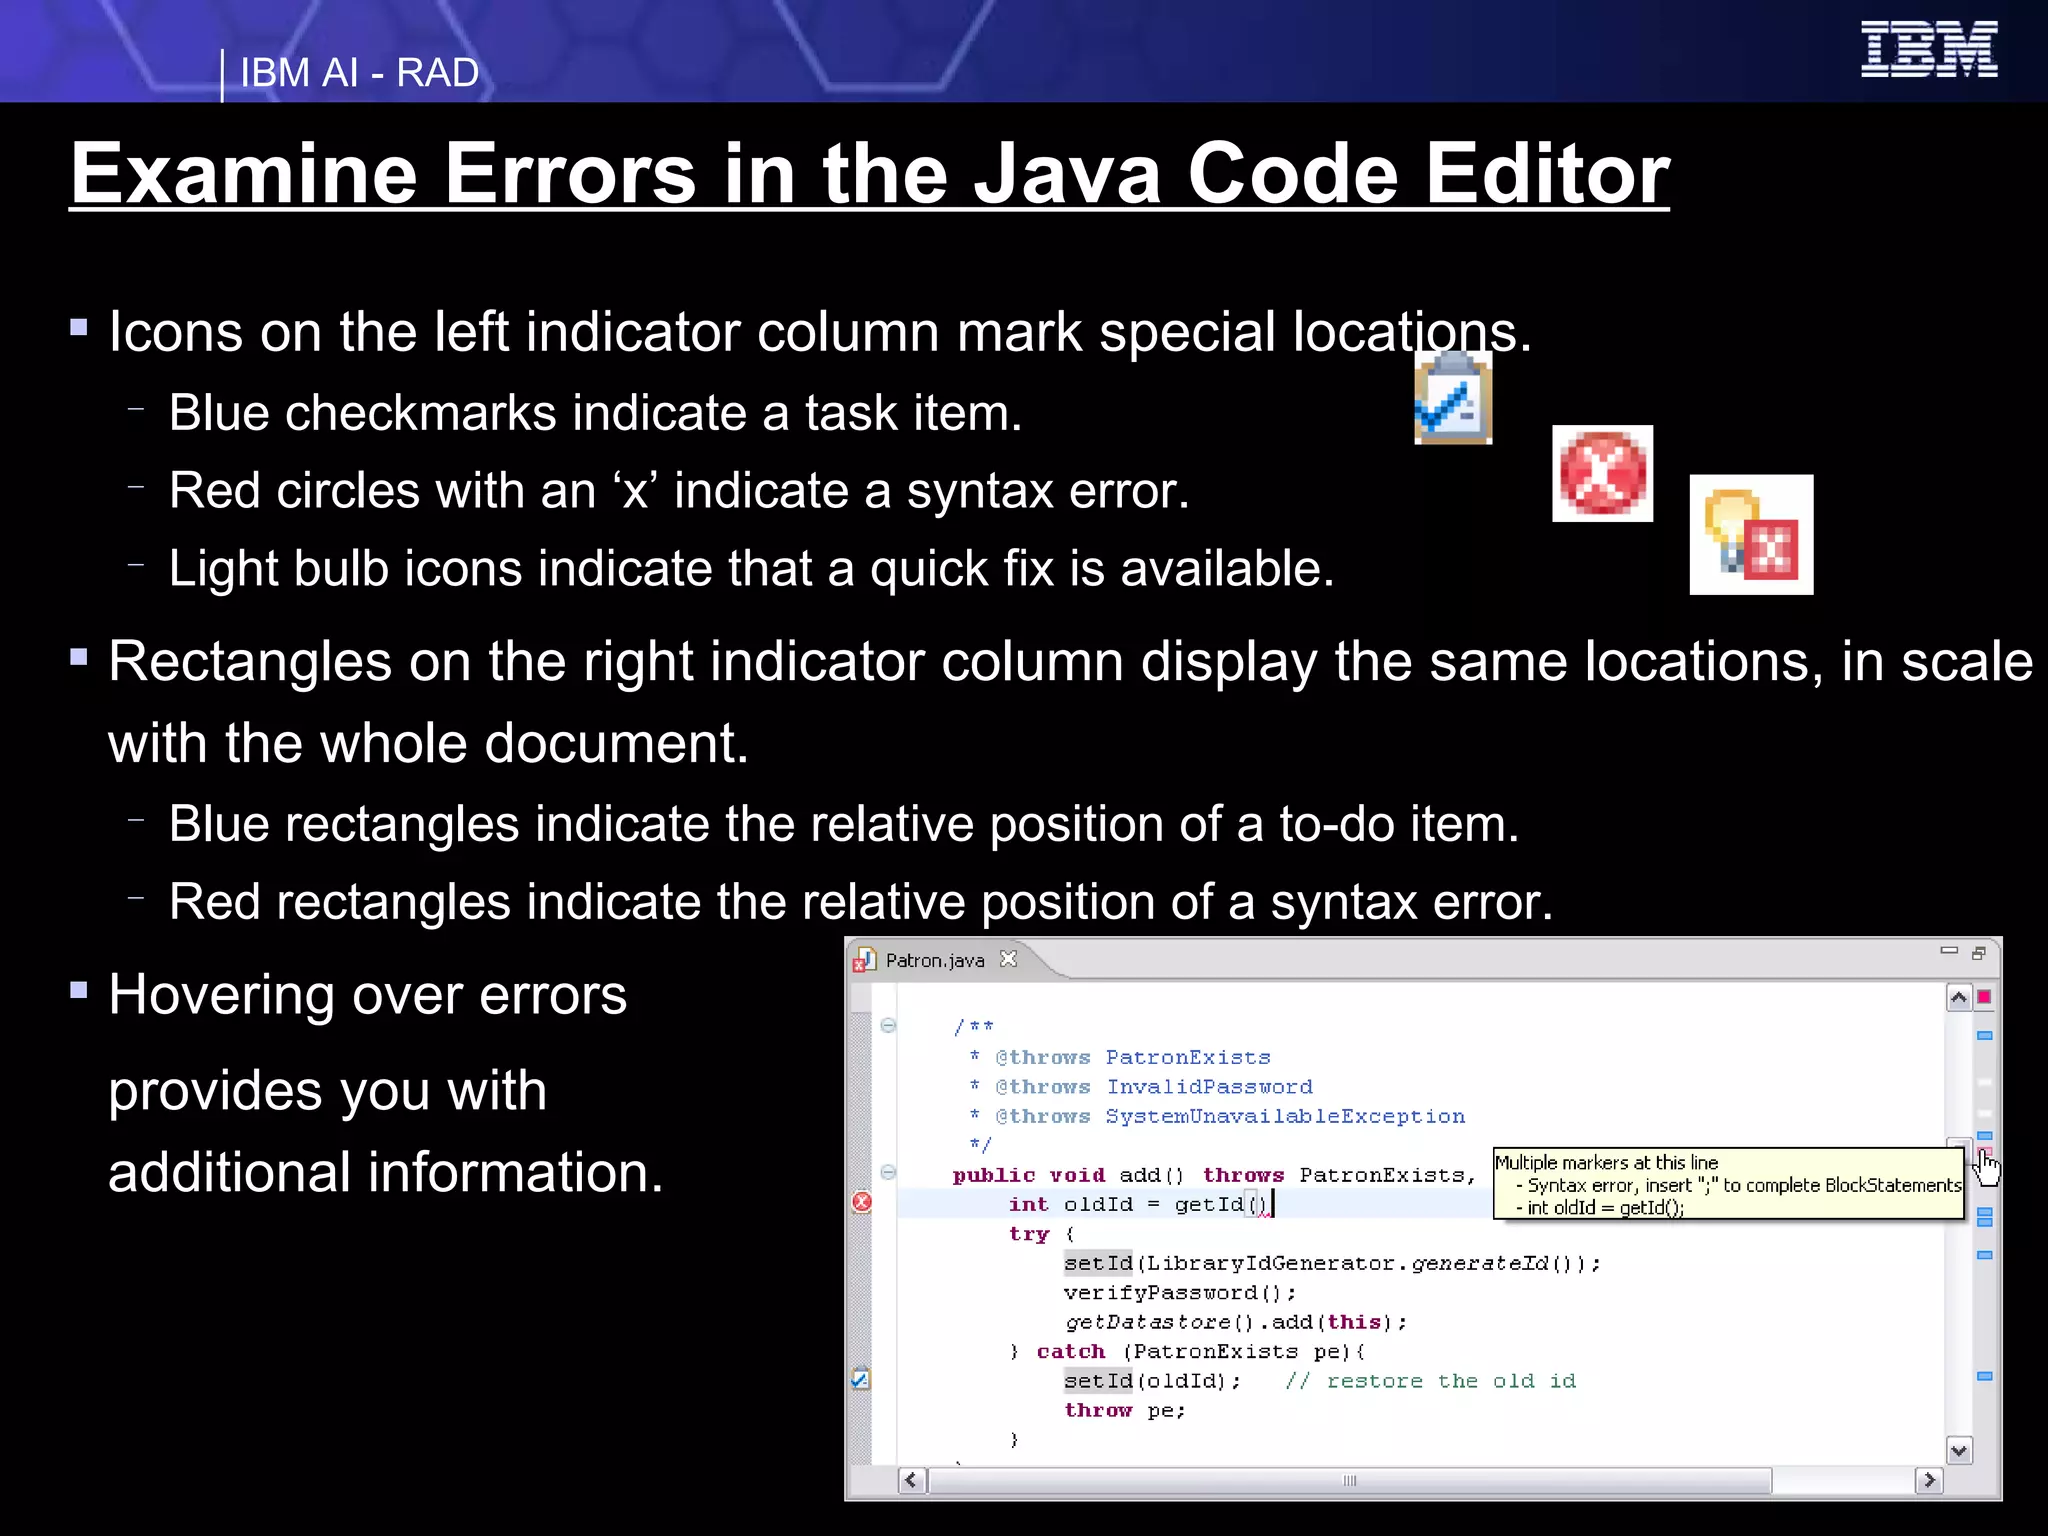Click the '@throws InvalidPassword' comment line
This screenshot has height=1536, width=2048.
point(1141,1086)
